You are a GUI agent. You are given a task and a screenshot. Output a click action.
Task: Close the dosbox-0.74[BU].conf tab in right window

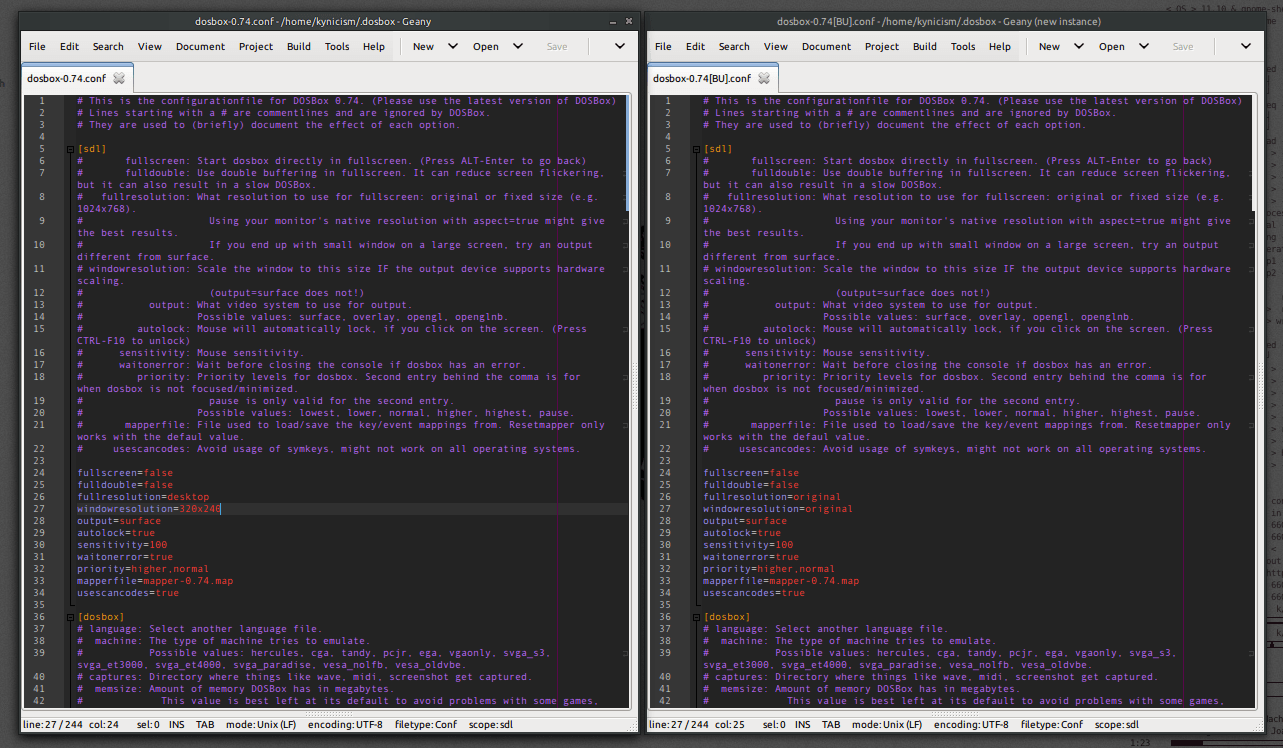(765, 78)
